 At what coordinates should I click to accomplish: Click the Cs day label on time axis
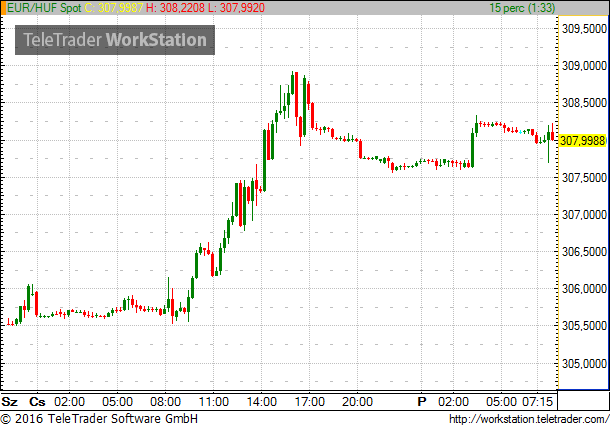click(x=37, y=401)
